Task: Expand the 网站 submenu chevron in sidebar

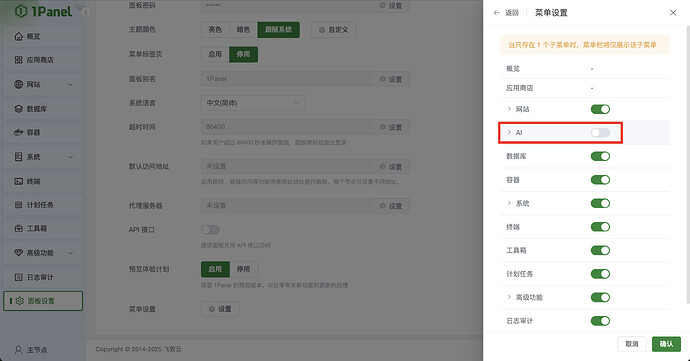Action: tap(70, 85)
